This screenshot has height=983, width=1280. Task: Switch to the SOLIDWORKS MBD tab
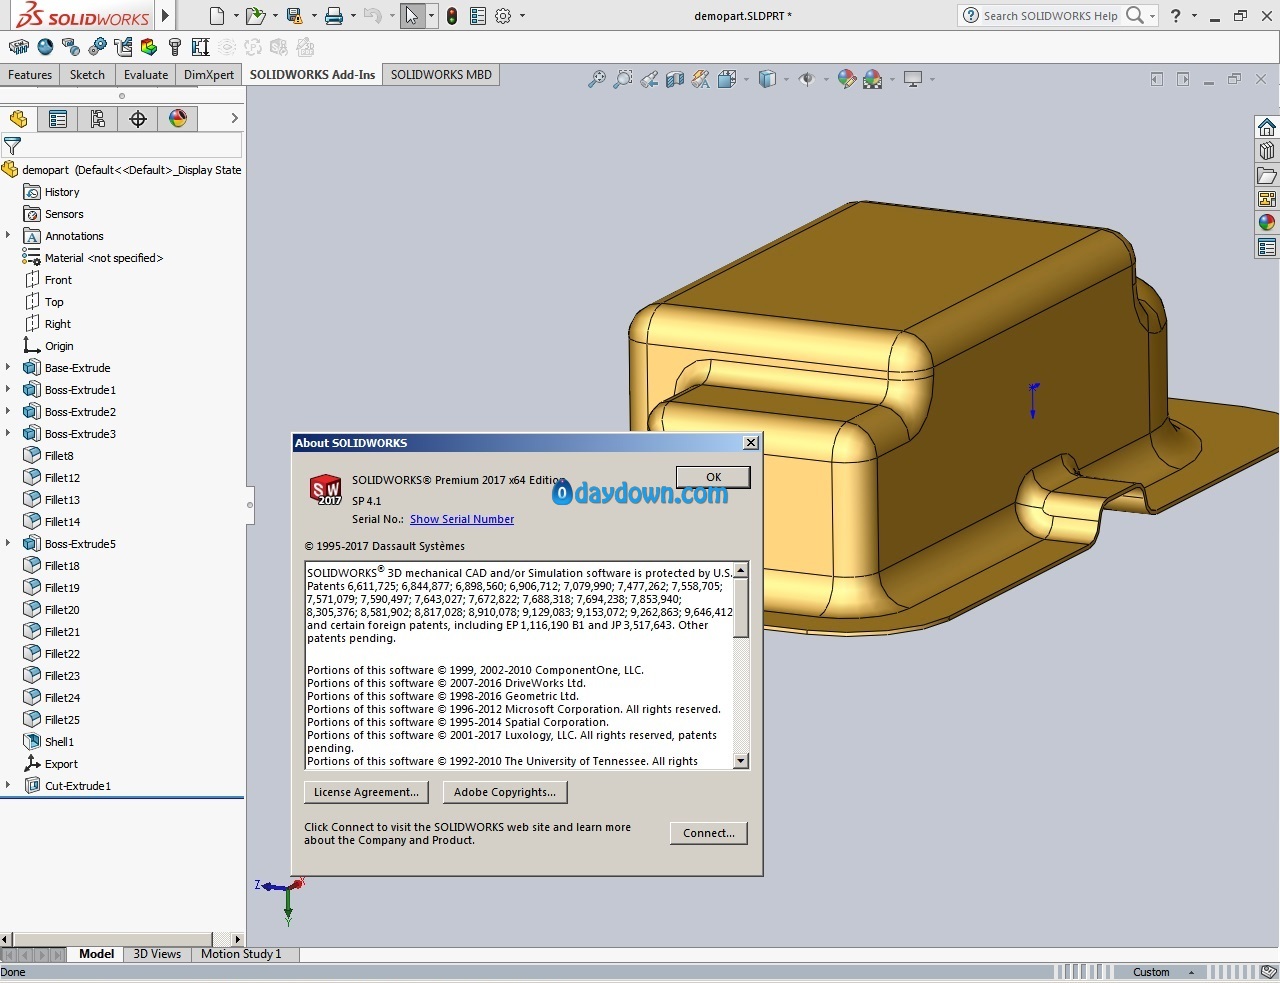point(441,75)
